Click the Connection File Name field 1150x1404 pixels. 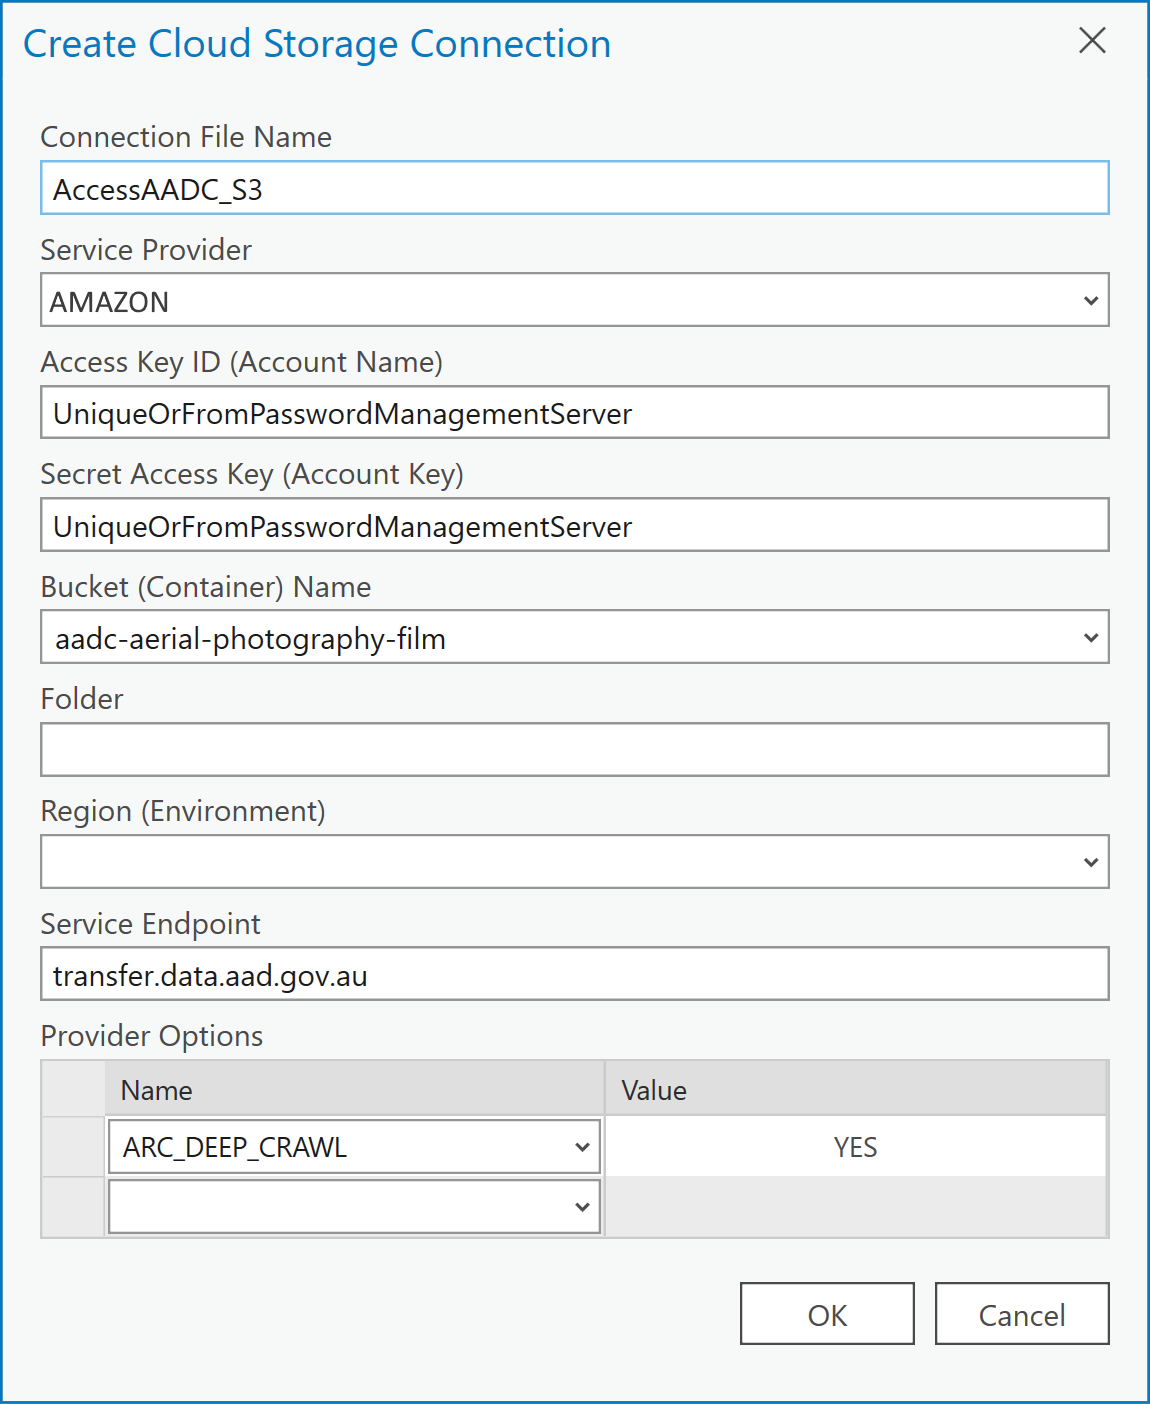pyautogui.click(x=575, y=188)
